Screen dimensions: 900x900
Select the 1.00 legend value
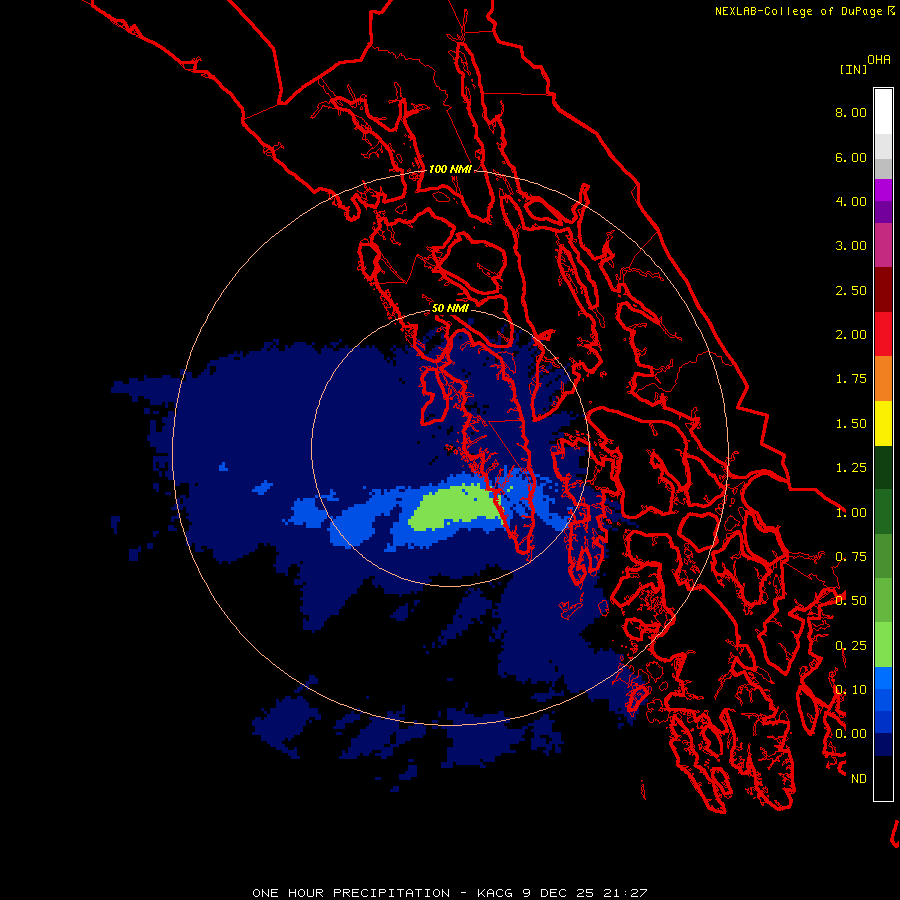851,513
